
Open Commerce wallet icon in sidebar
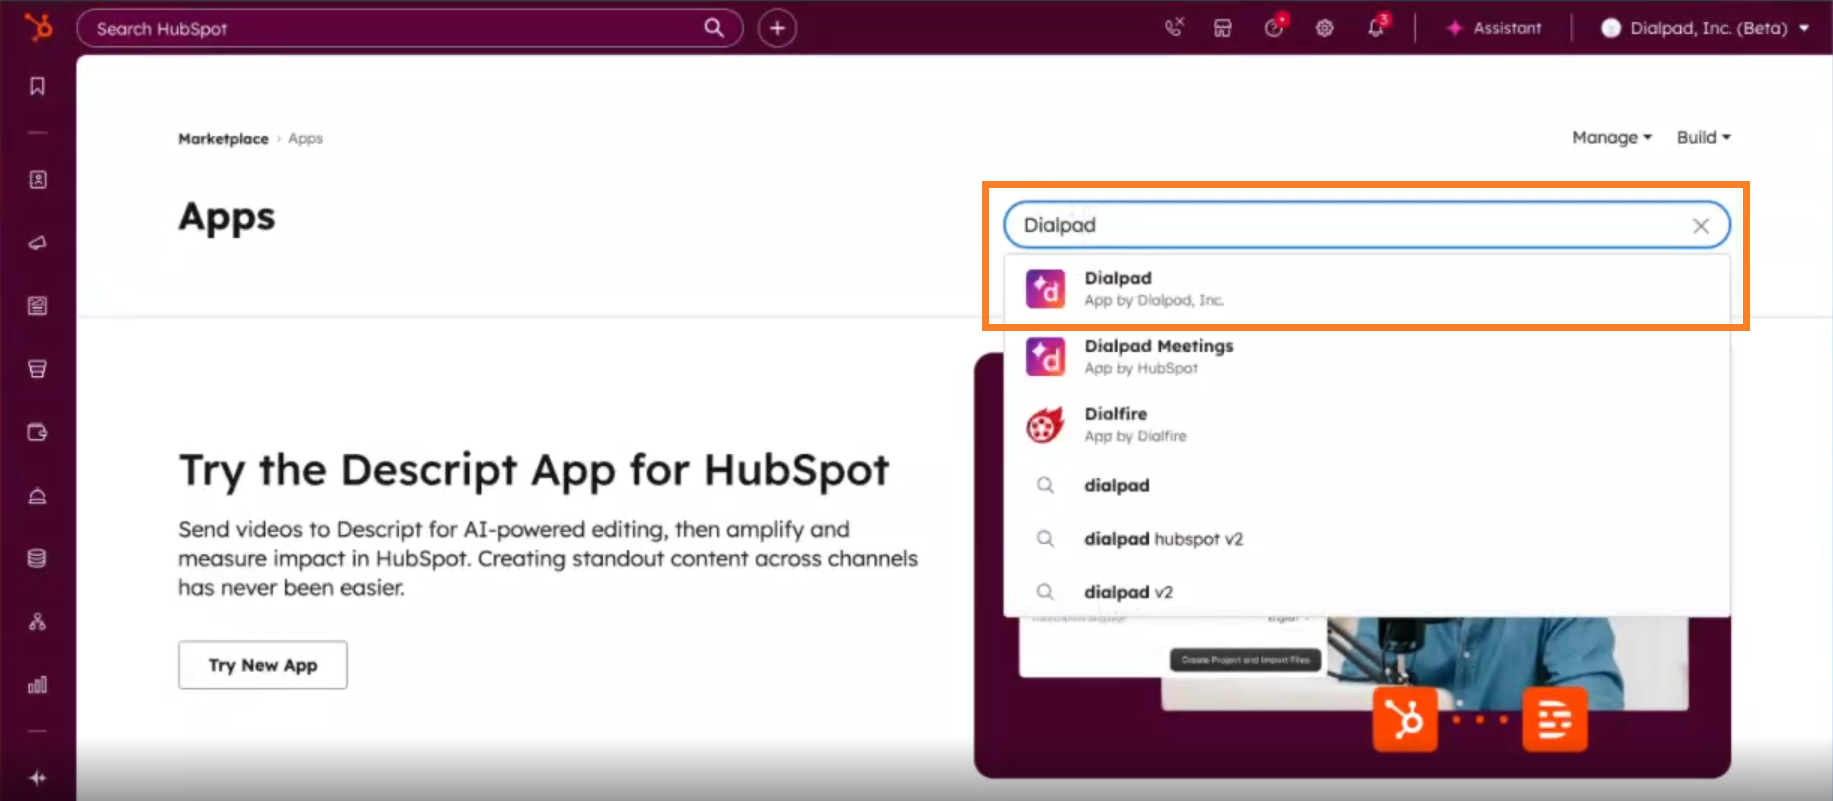pyautogui.click(x=37, y=433)
